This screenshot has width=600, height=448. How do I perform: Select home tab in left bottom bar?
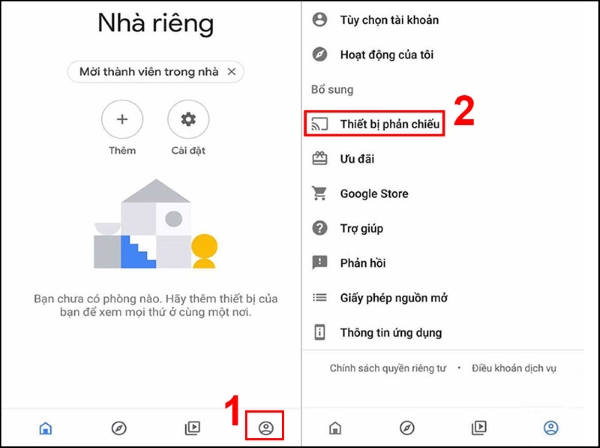tap(46, 428)
